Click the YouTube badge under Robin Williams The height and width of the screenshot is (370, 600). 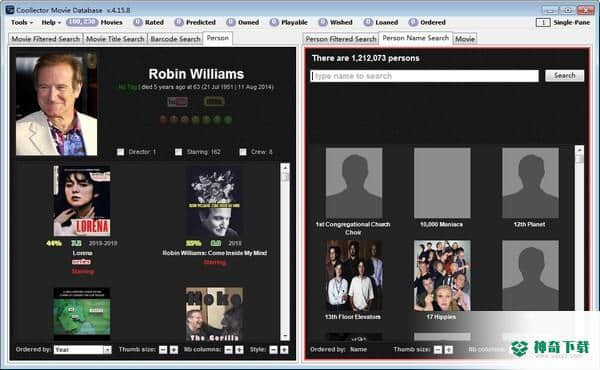(x=178, y=102)
